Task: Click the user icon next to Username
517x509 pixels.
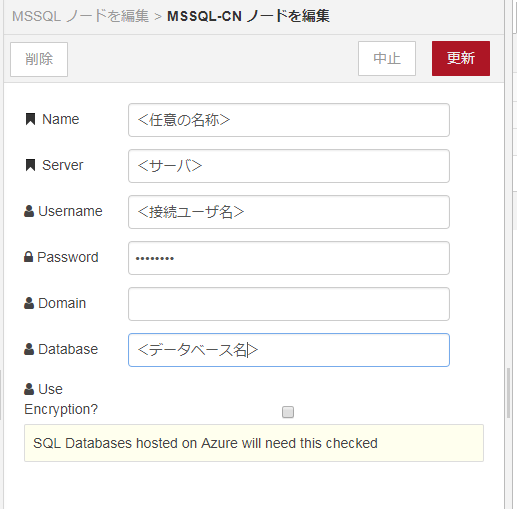Action: click(29, 211)
